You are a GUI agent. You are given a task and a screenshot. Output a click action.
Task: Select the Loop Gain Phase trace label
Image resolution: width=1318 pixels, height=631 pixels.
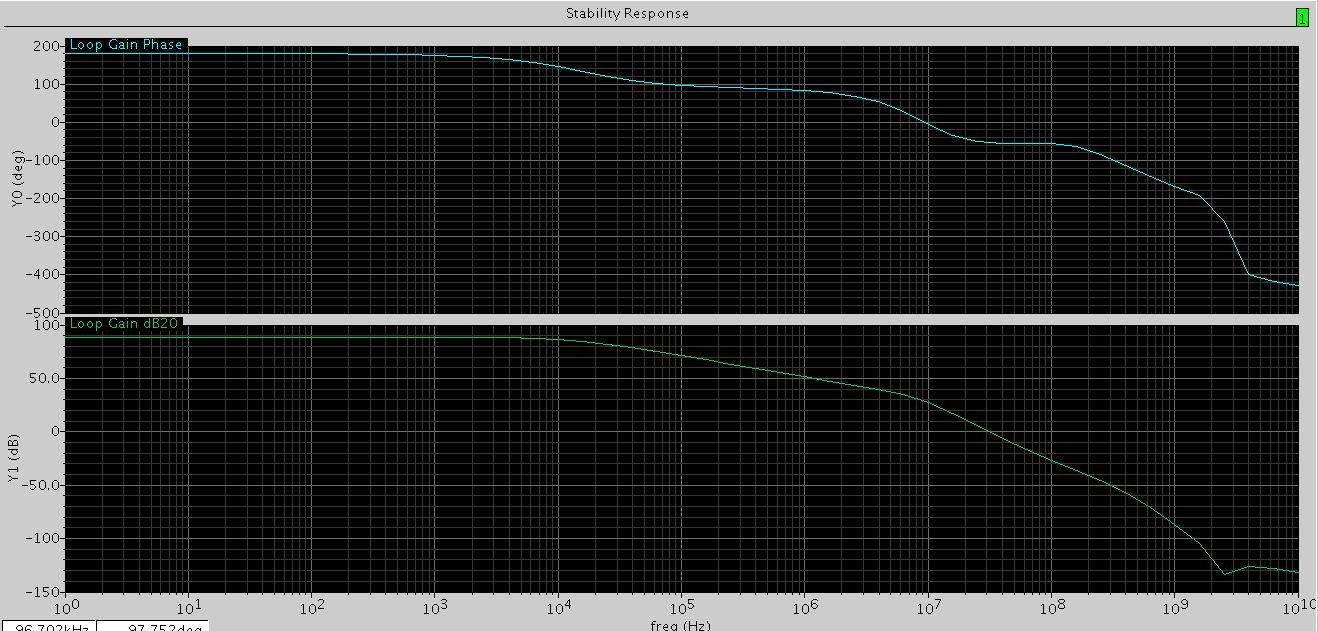click(126, 45)
